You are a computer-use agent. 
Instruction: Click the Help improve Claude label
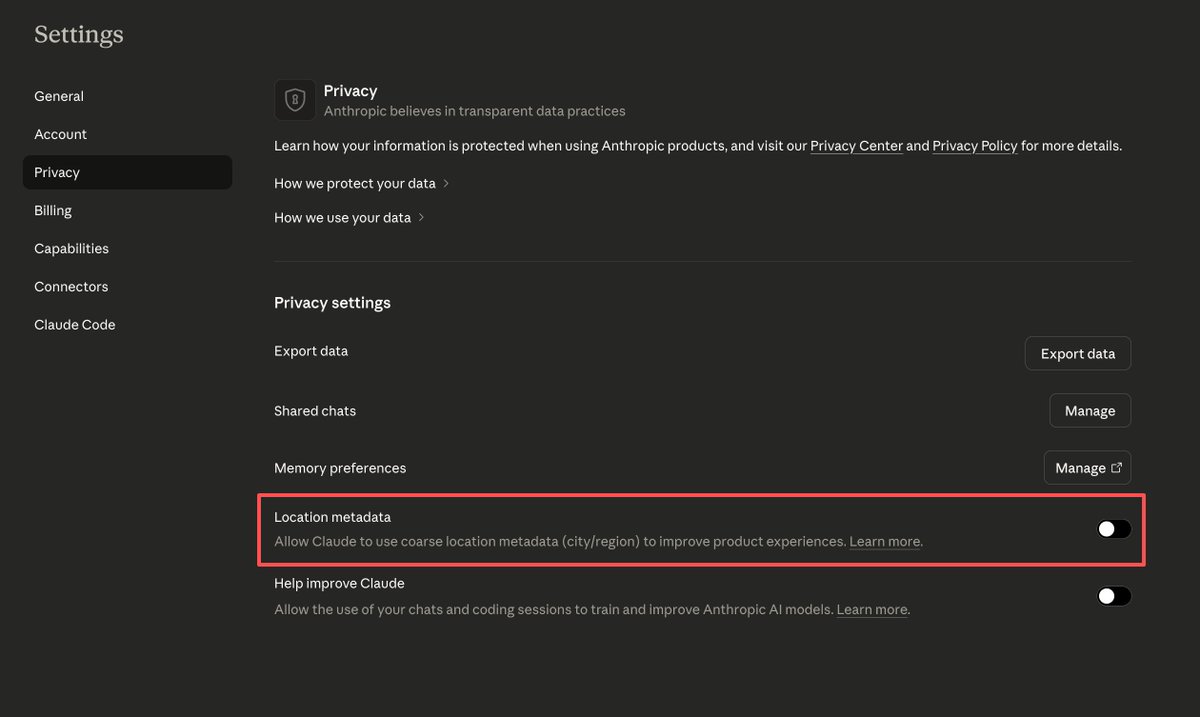339,583
